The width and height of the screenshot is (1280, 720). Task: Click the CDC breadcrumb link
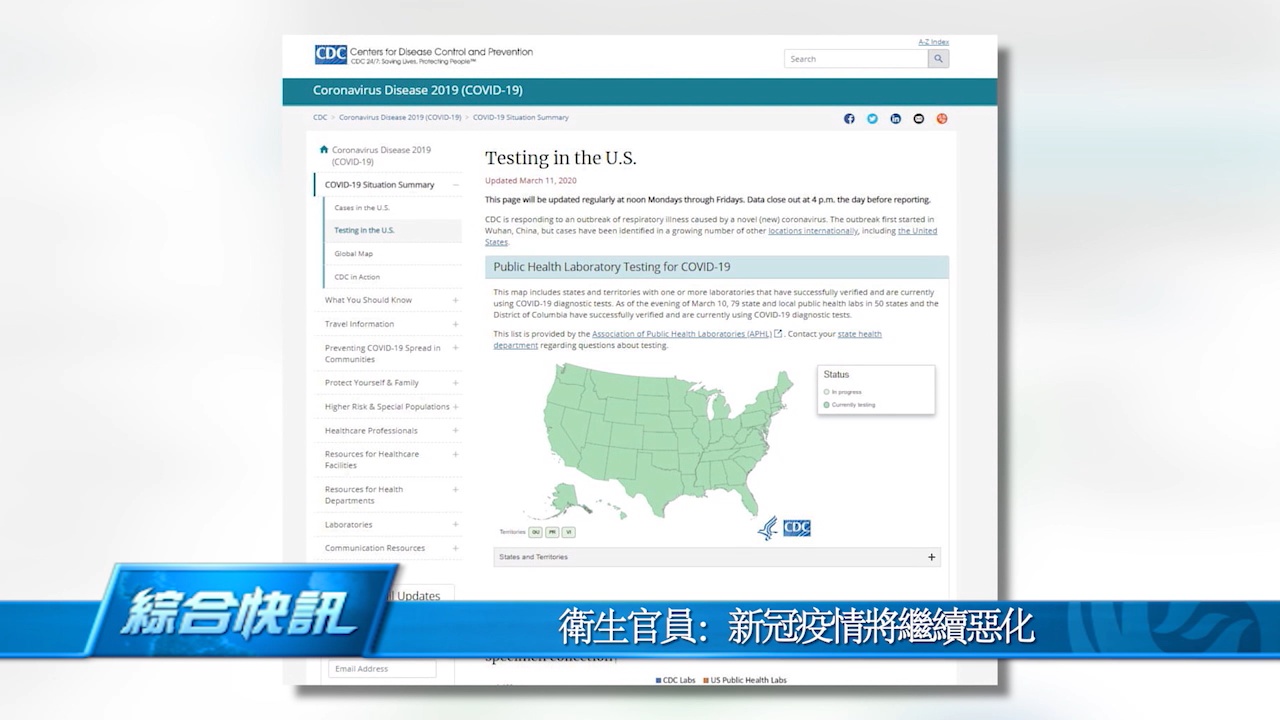pos(320,117)
